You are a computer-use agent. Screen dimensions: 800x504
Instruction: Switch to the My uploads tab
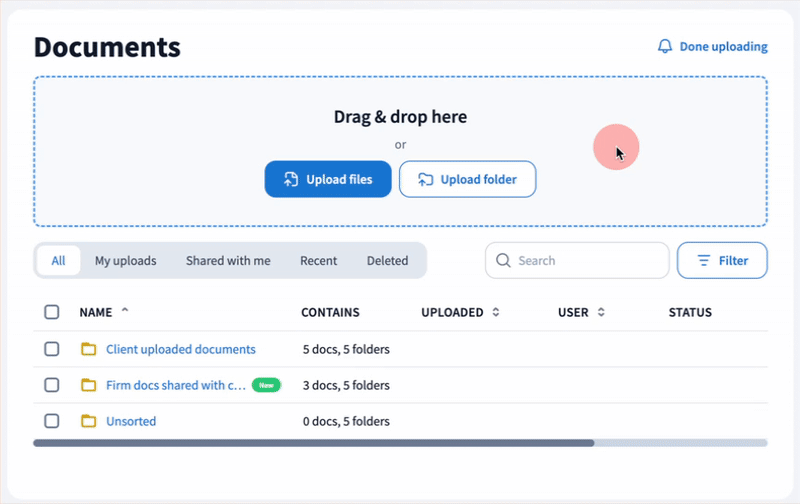tap(125, 261)
